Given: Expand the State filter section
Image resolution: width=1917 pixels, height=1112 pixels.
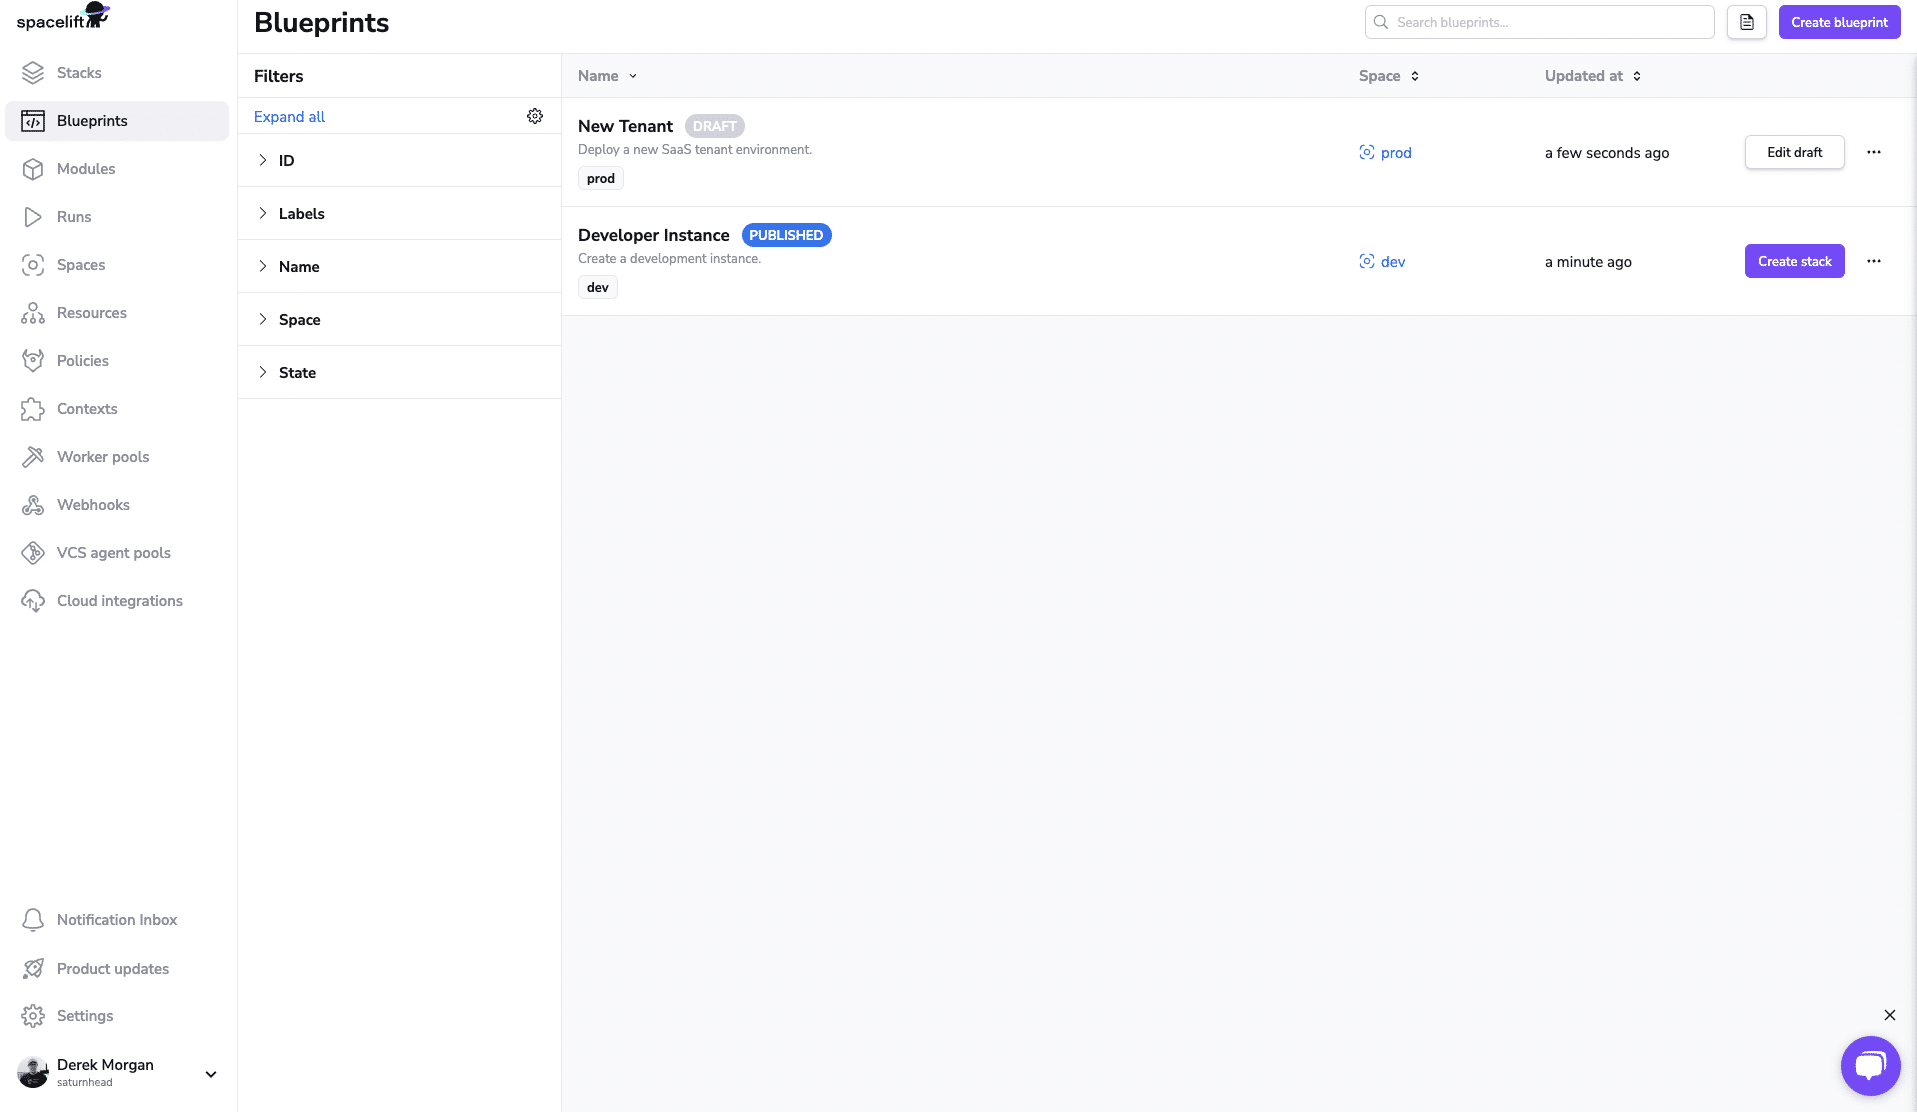Looking at the screenshot, I should coord(297,372).
